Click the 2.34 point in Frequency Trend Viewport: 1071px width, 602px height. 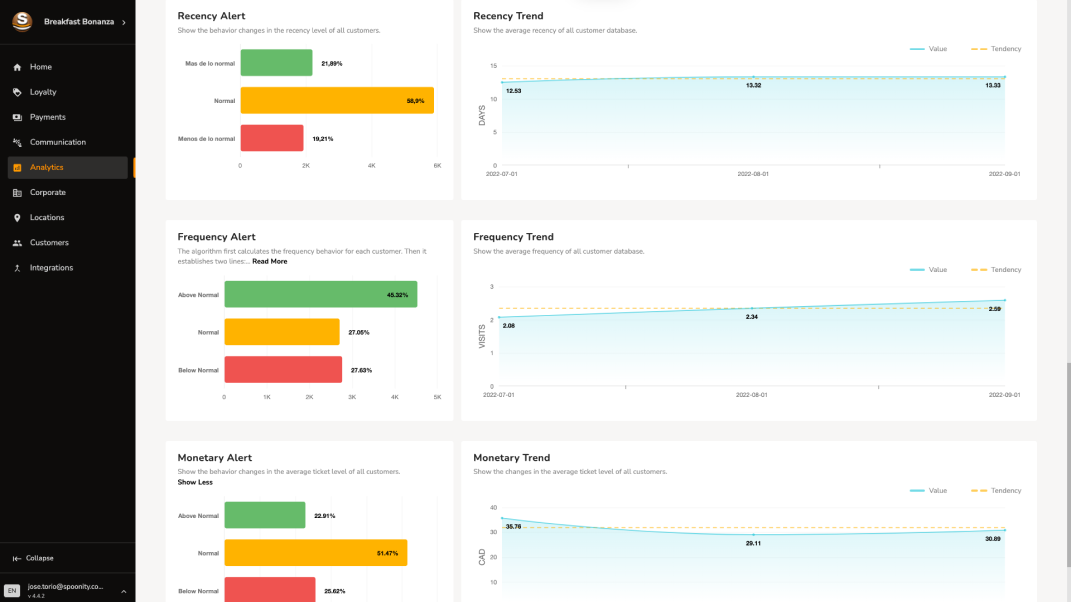pyautogui.click(x=752, y=309)
